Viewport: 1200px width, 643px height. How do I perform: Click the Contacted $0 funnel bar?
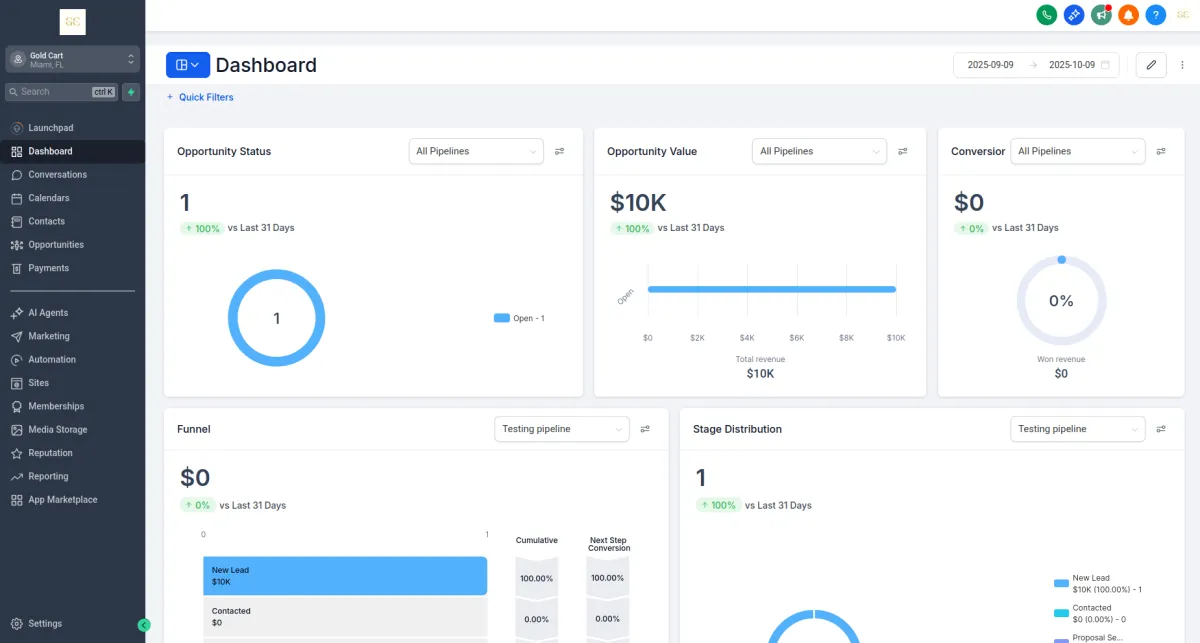[345, 617]
